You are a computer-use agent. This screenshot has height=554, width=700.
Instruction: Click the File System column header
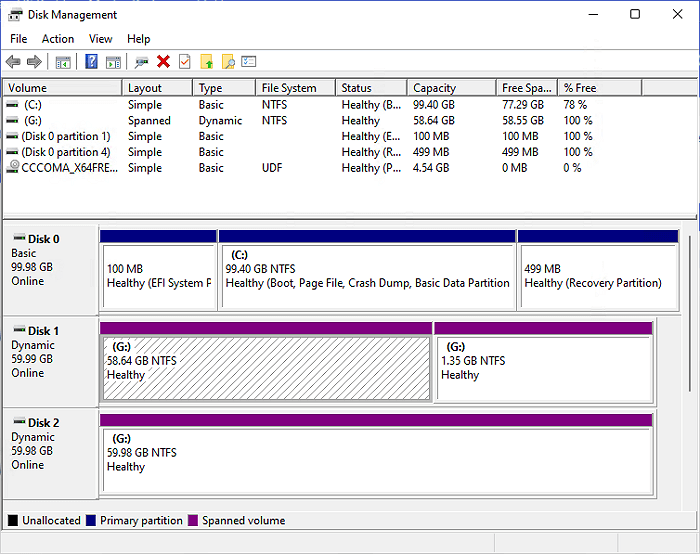pos(289,88)
